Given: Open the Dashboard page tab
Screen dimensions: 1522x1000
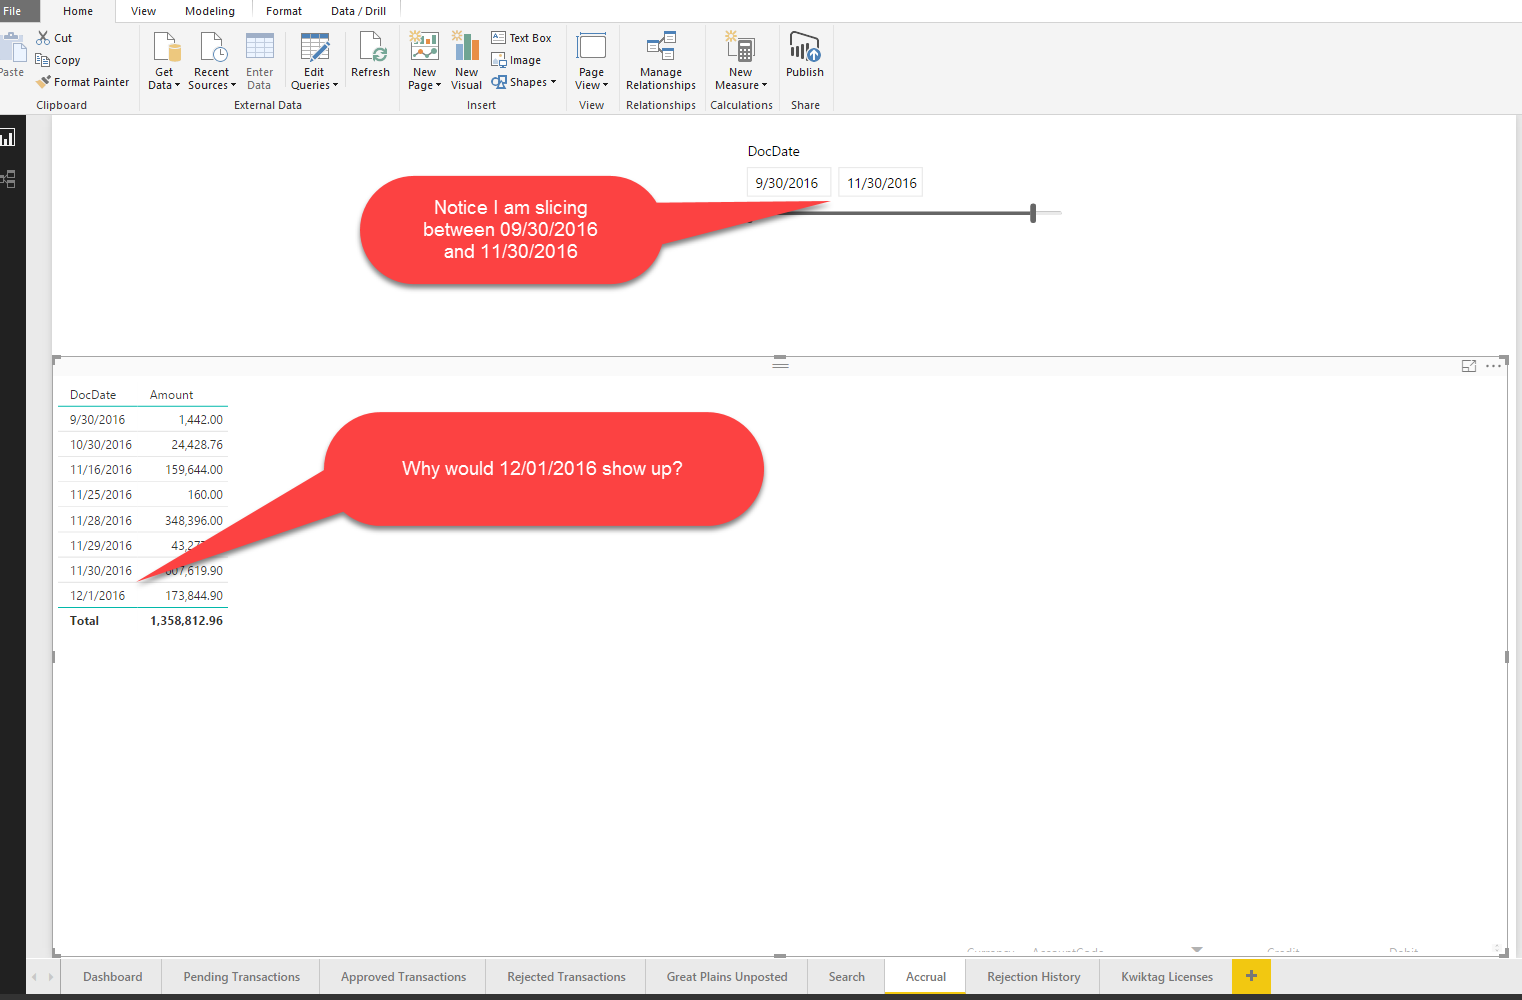Looking at the screenshot, I should coord(112,977).
